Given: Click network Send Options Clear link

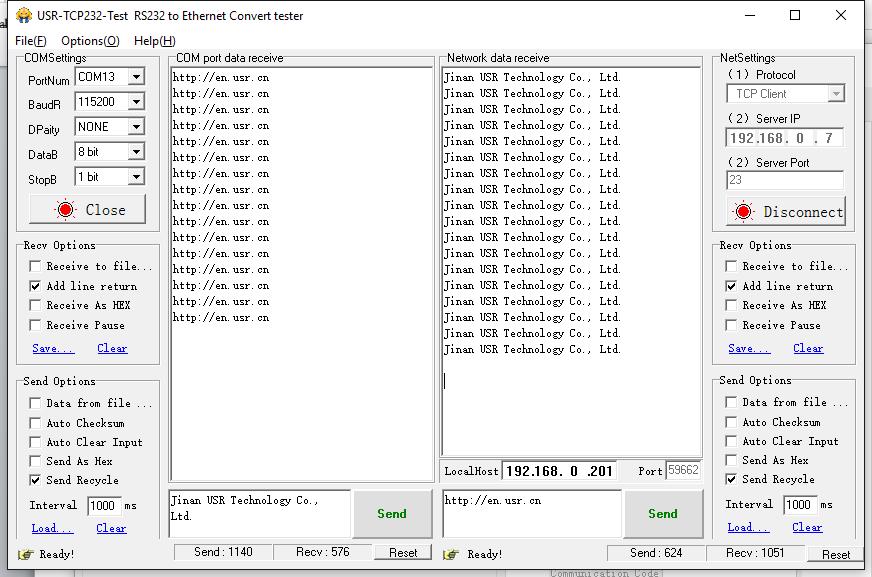Looking at the screenshot, I should (807, 527).
